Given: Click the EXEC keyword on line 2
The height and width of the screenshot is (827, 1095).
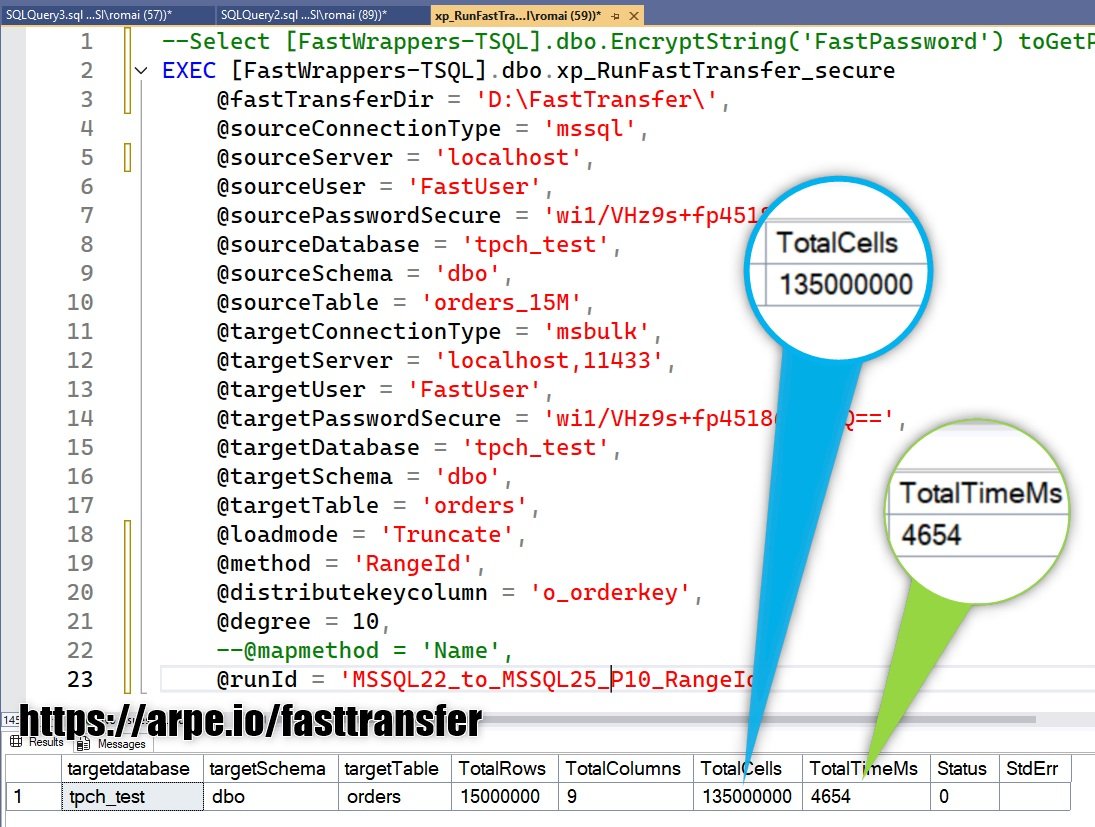Looking at the screenshot, I should 189,71.
